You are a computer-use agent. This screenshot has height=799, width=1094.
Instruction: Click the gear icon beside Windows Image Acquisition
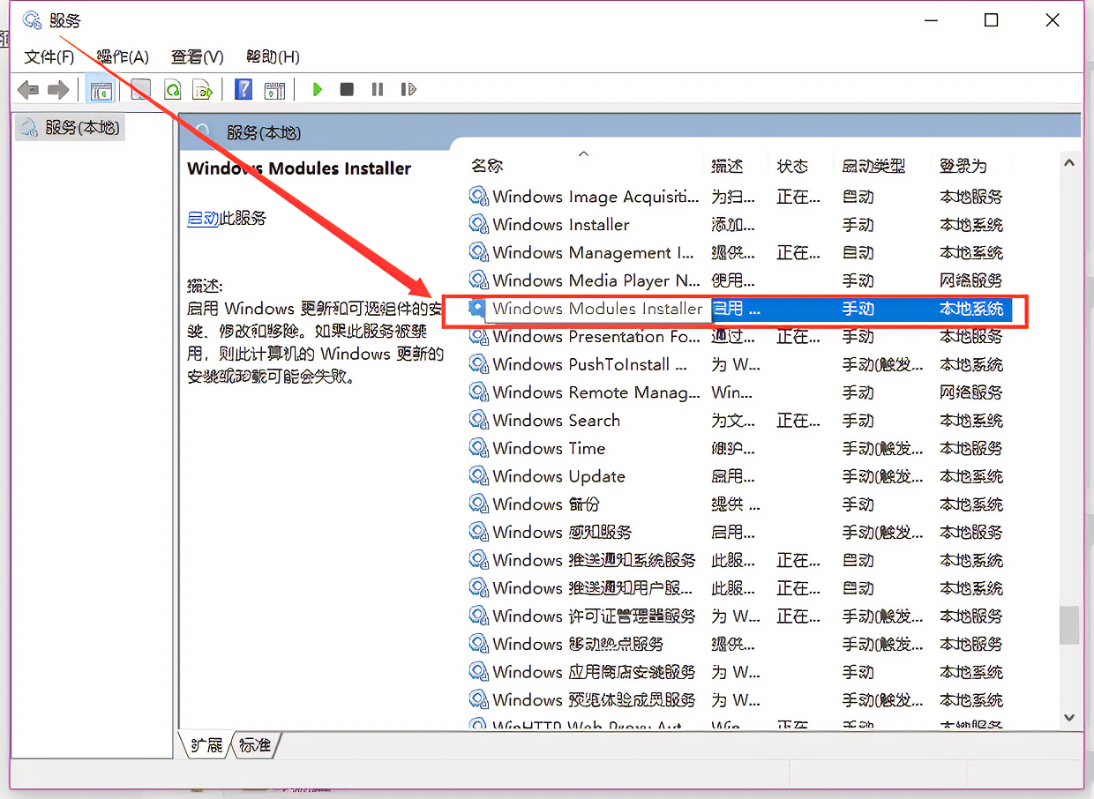[x=479, y=196]
